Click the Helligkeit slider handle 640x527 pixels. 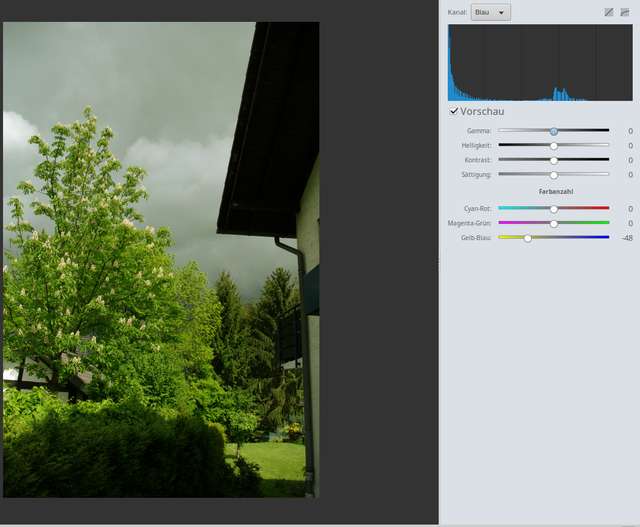coord(553,145)
